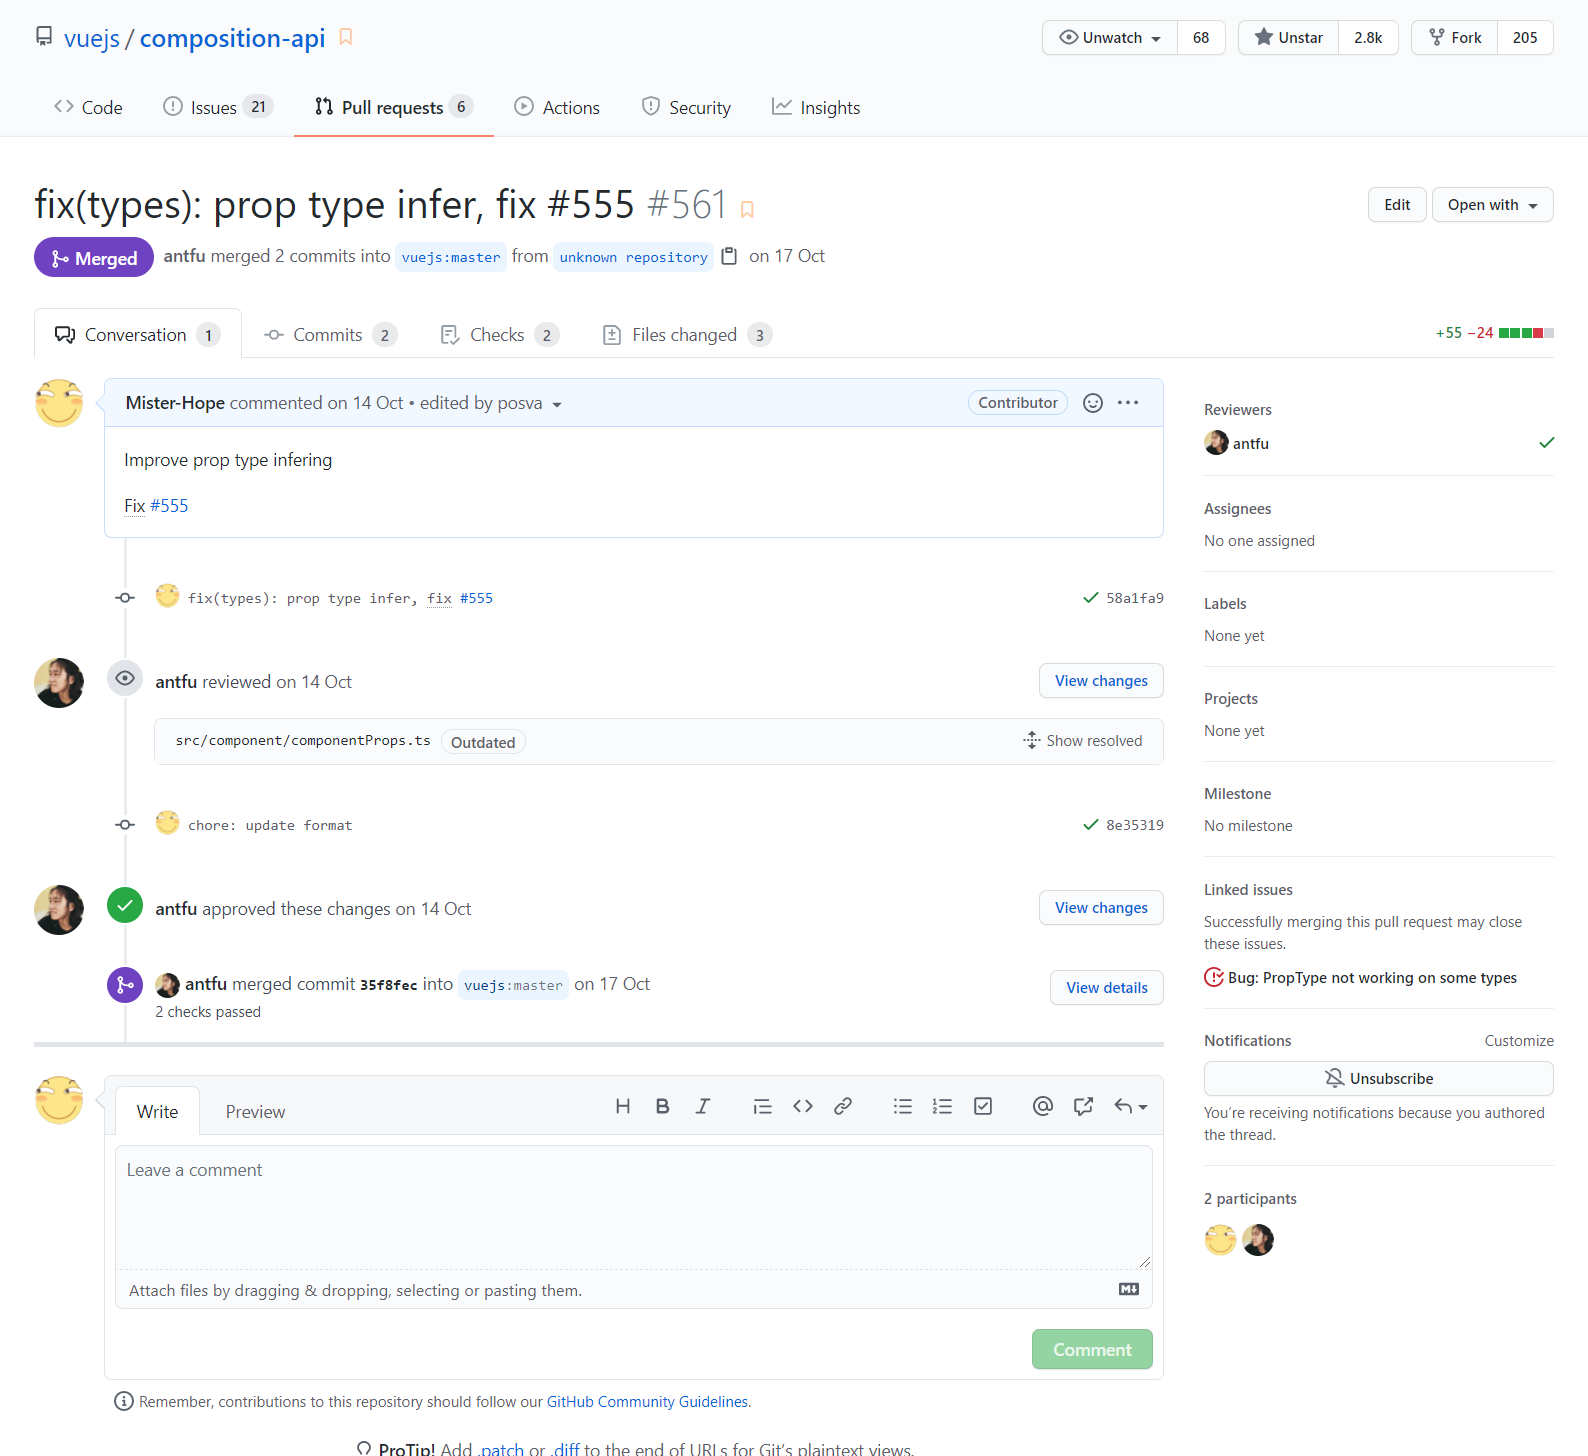Insert a quote in comment editor
This screenshot has width=1588, height=1456.
point(762,1106)
